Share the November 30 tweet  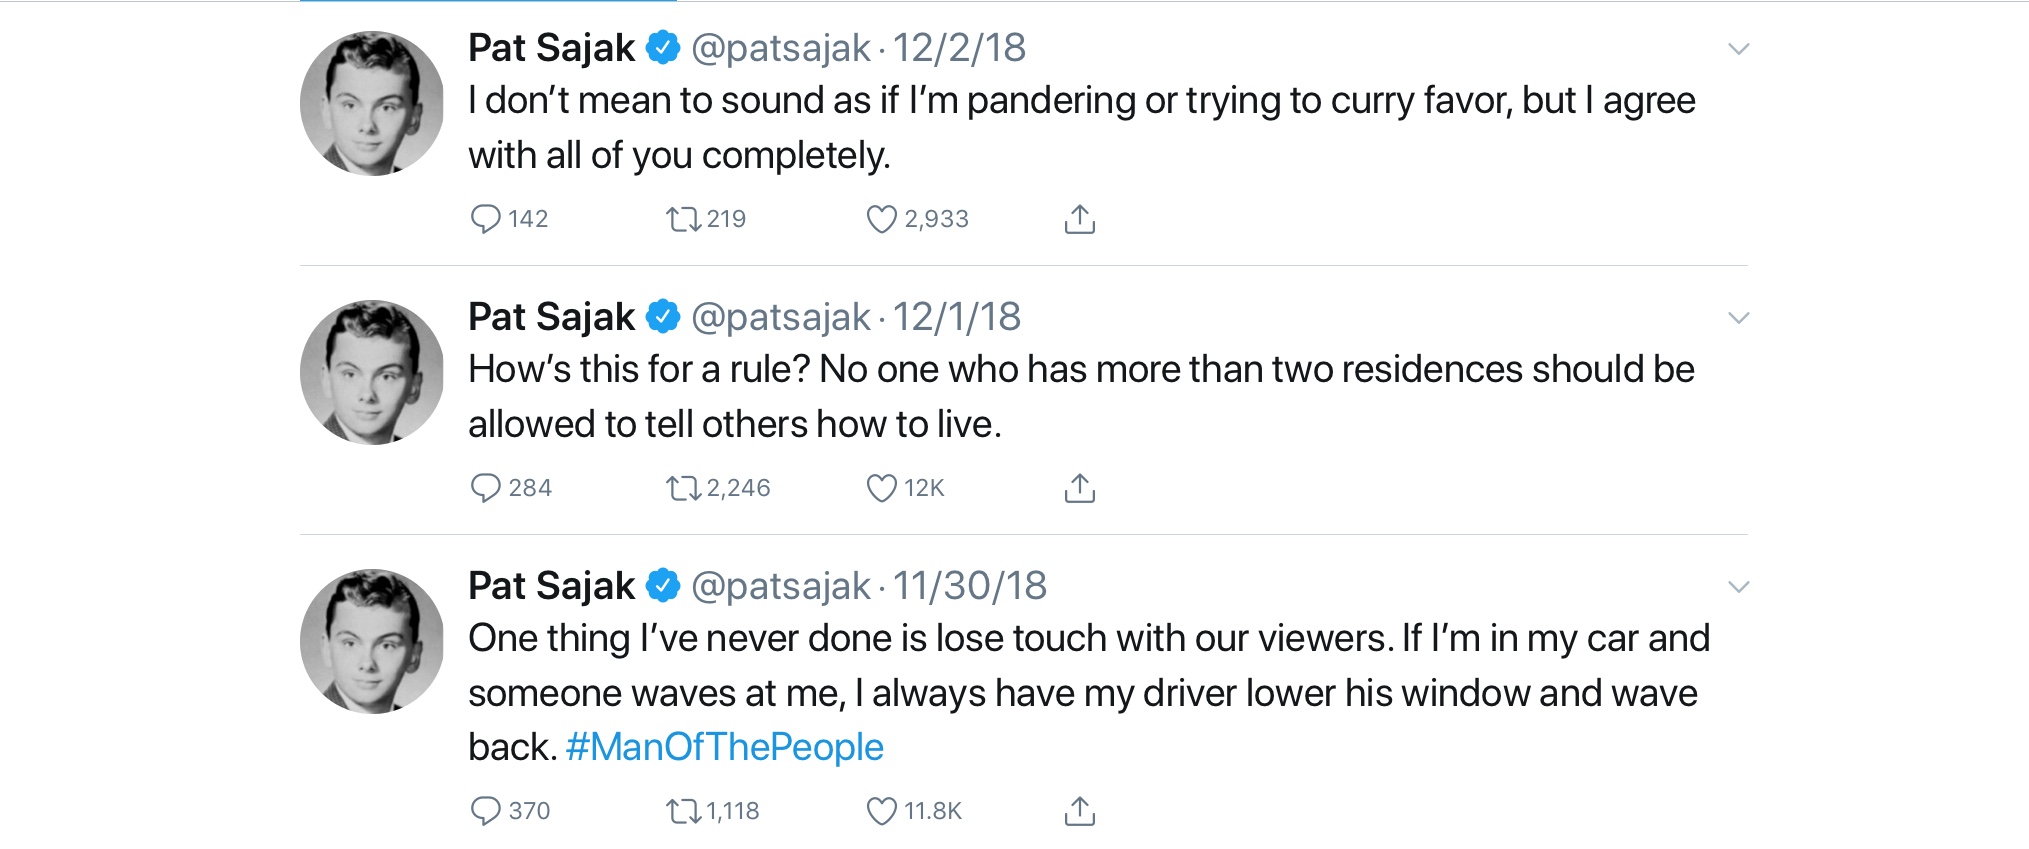pos(1079,811)
